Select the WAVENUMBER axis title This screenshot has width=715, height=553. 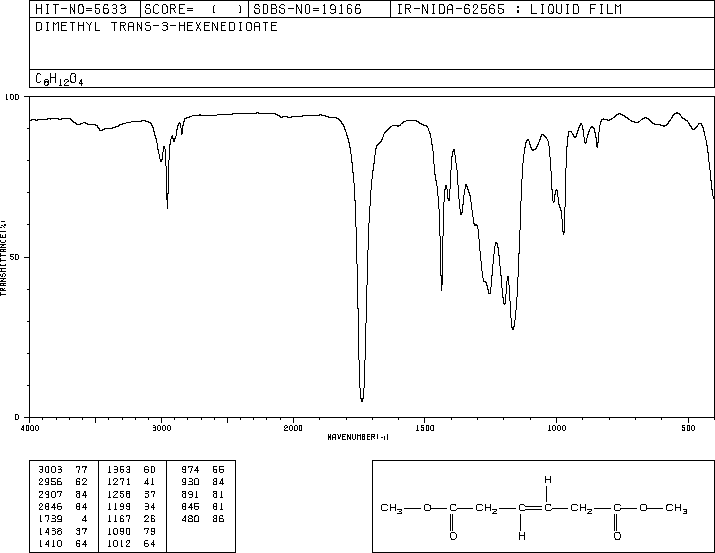[x=358, y=437]
